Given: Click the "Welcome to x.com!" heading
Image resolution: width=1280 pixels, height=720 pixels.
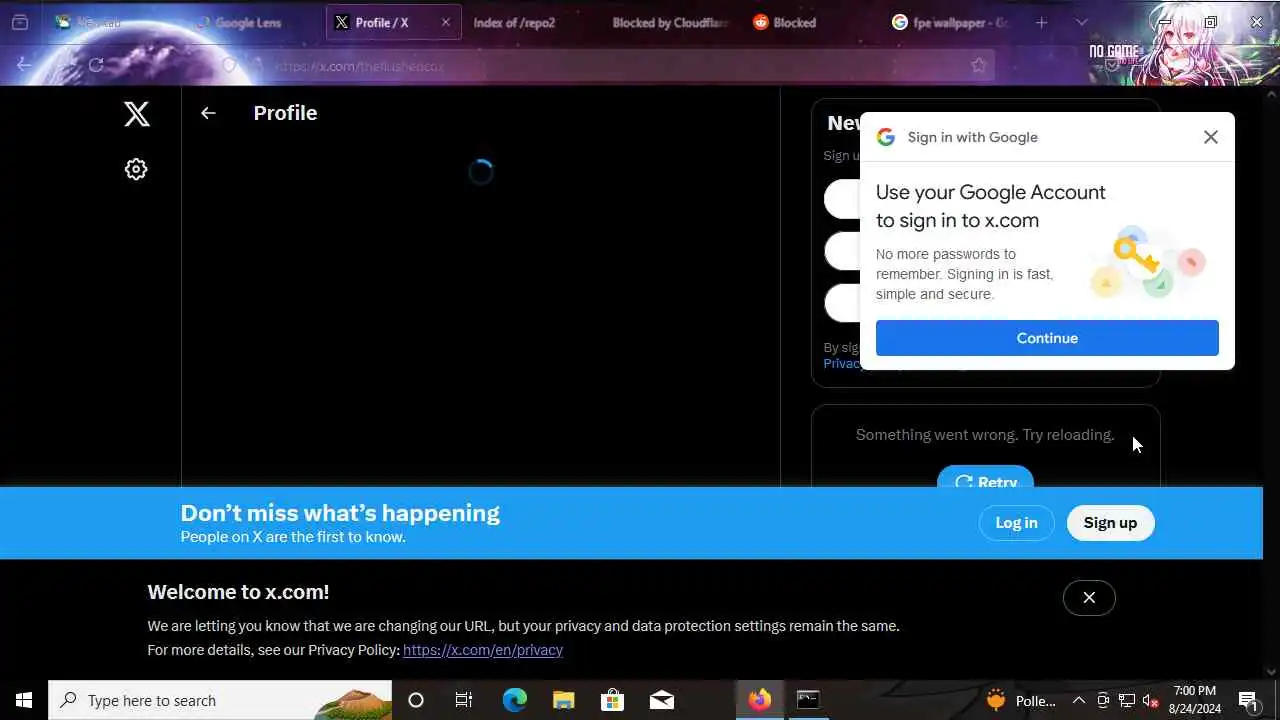Looking at the screenshot, I should [238, 592].
